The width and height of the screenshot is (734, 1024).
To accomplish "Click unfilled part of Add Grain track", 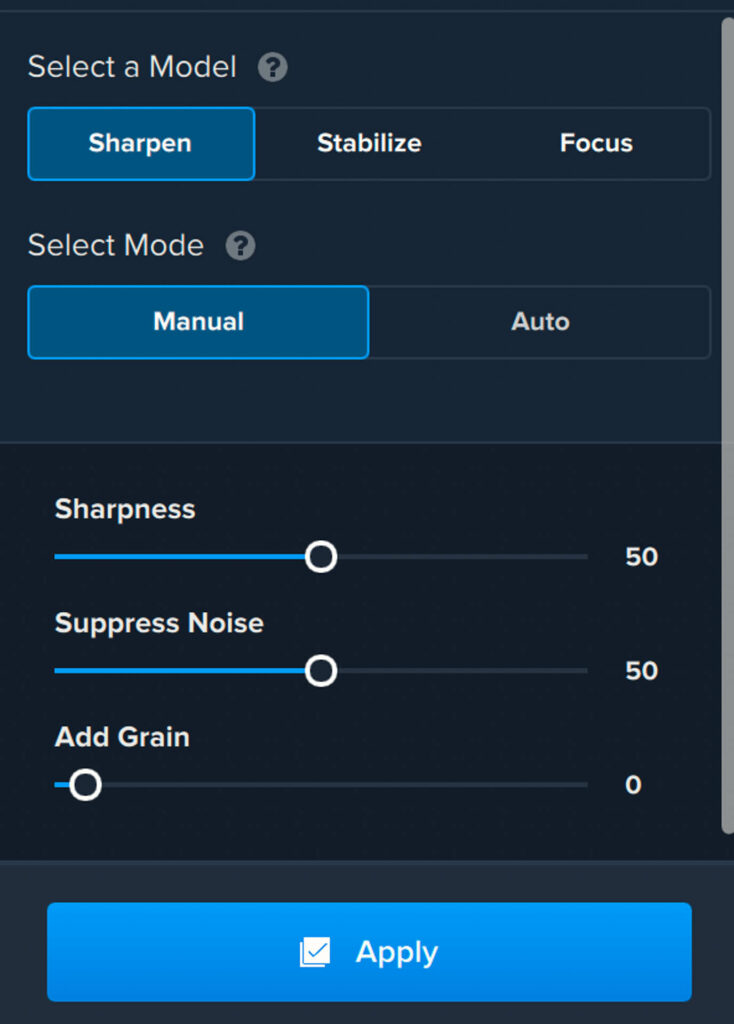I will tap(345, 784).
